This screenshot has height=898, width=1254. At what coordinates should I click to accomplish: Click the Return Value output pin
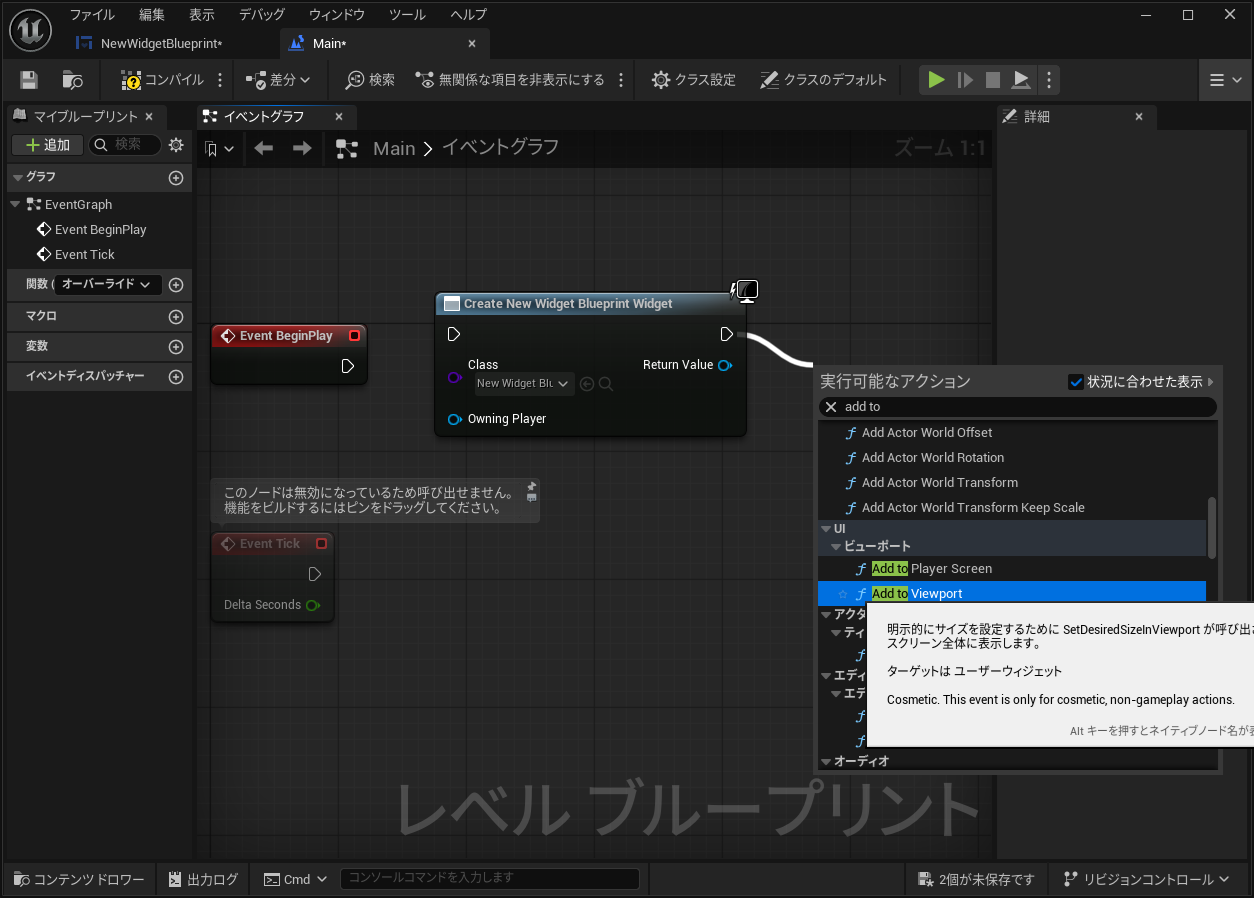tap(725, 365)
